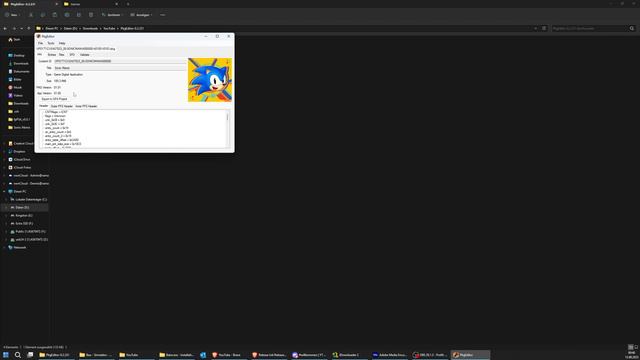Switch to the Files tab in PkgEditor

(x=62, y=54)
